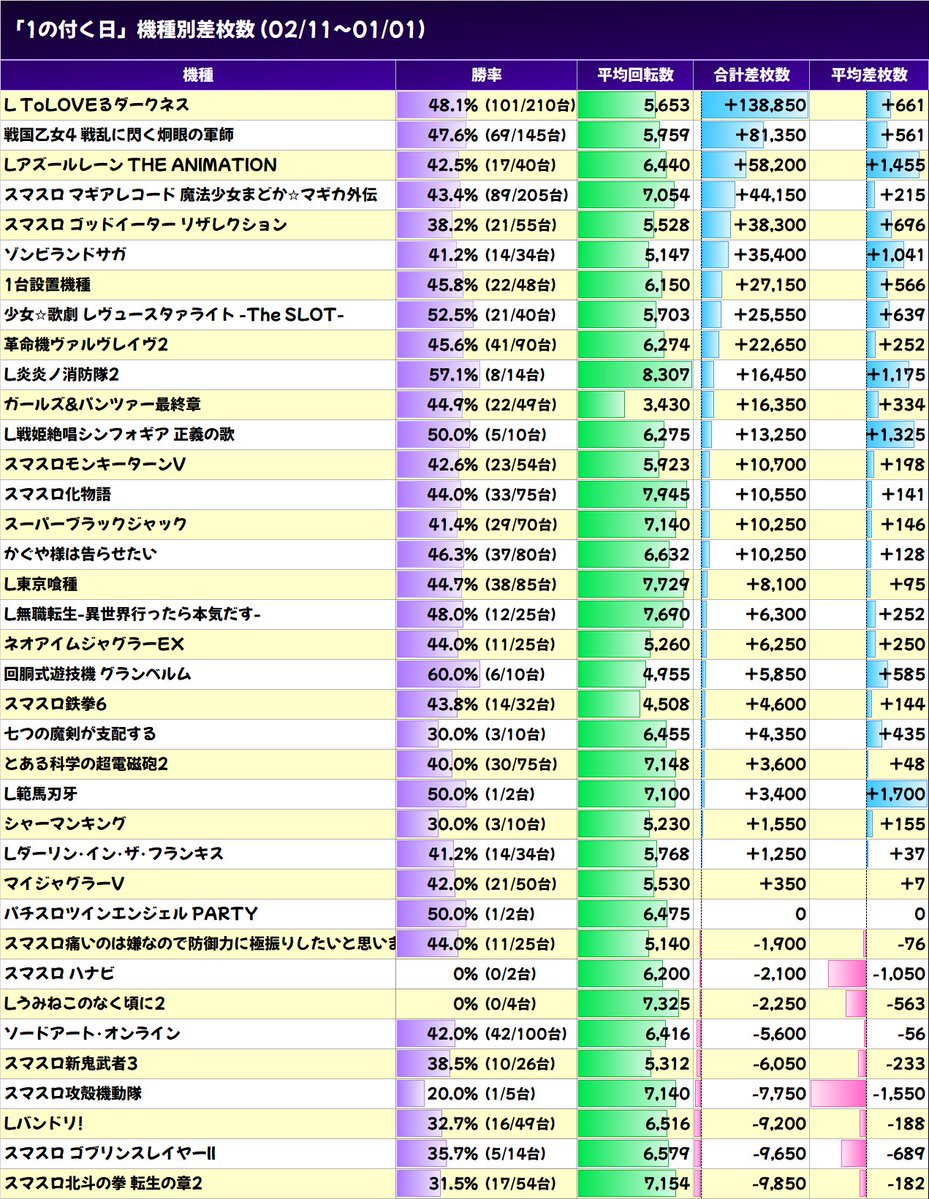Click スマスロ ハナビ machine name

point(59,974)
